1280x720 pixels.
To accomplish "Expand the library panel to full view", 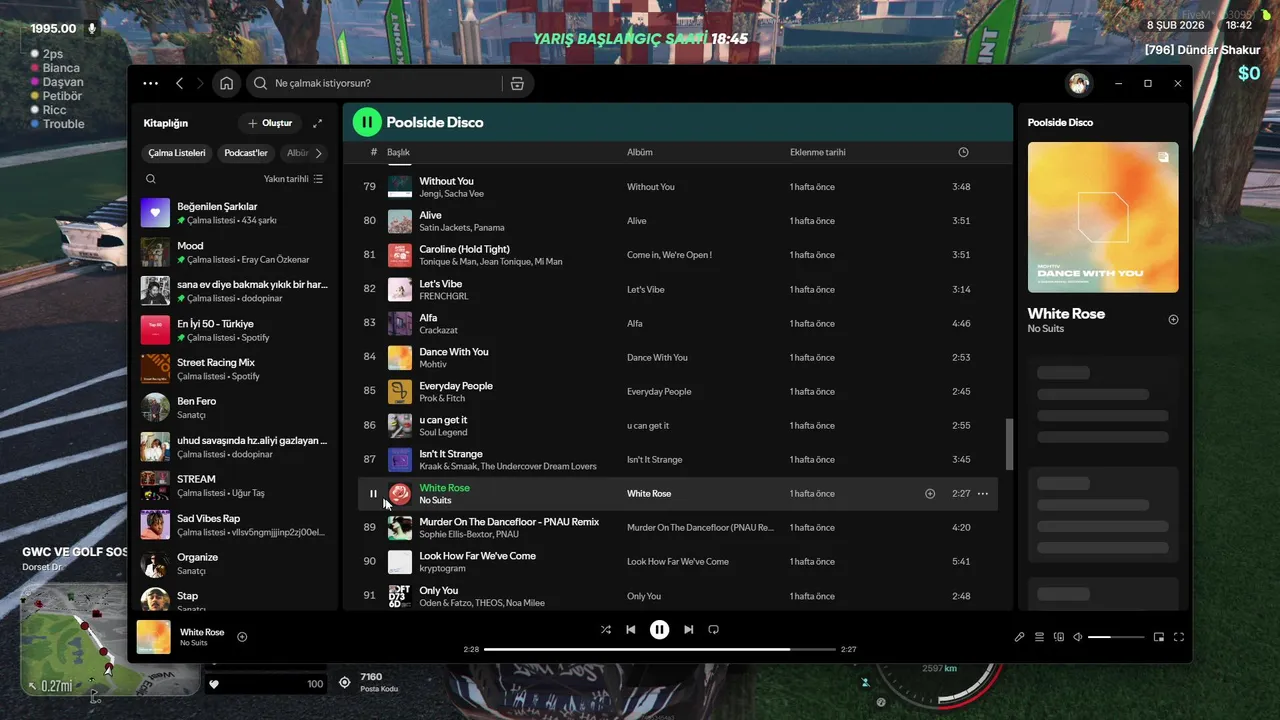I will [317, 123].
